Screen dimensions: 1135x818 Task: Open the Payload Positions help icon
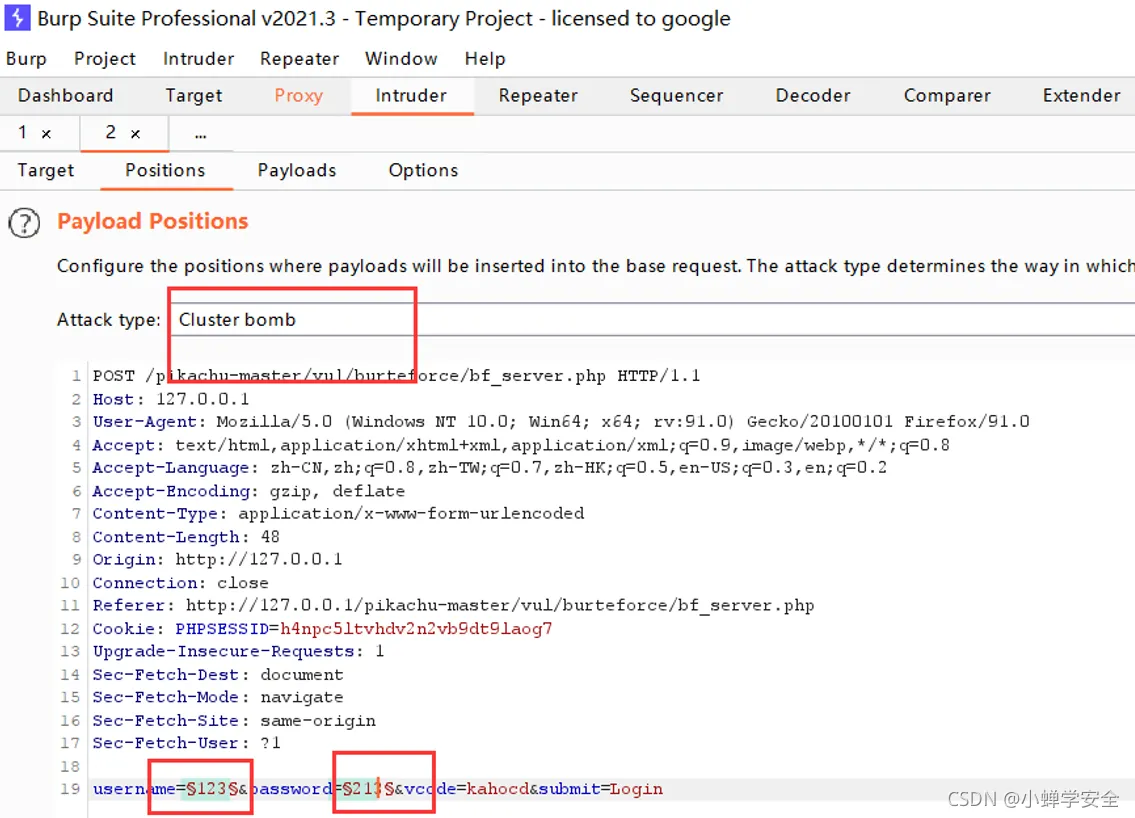25,223
